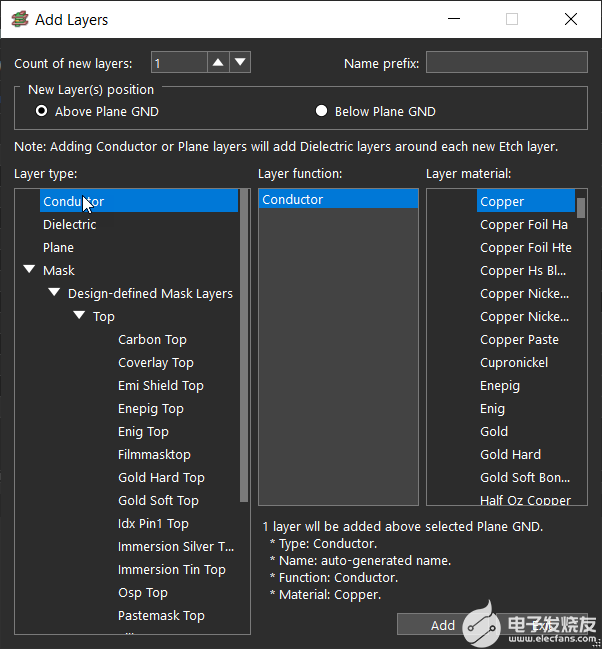This screenshot has width=602, height=649.
Task: Select Pastemask Top layer
Action: 161,615
